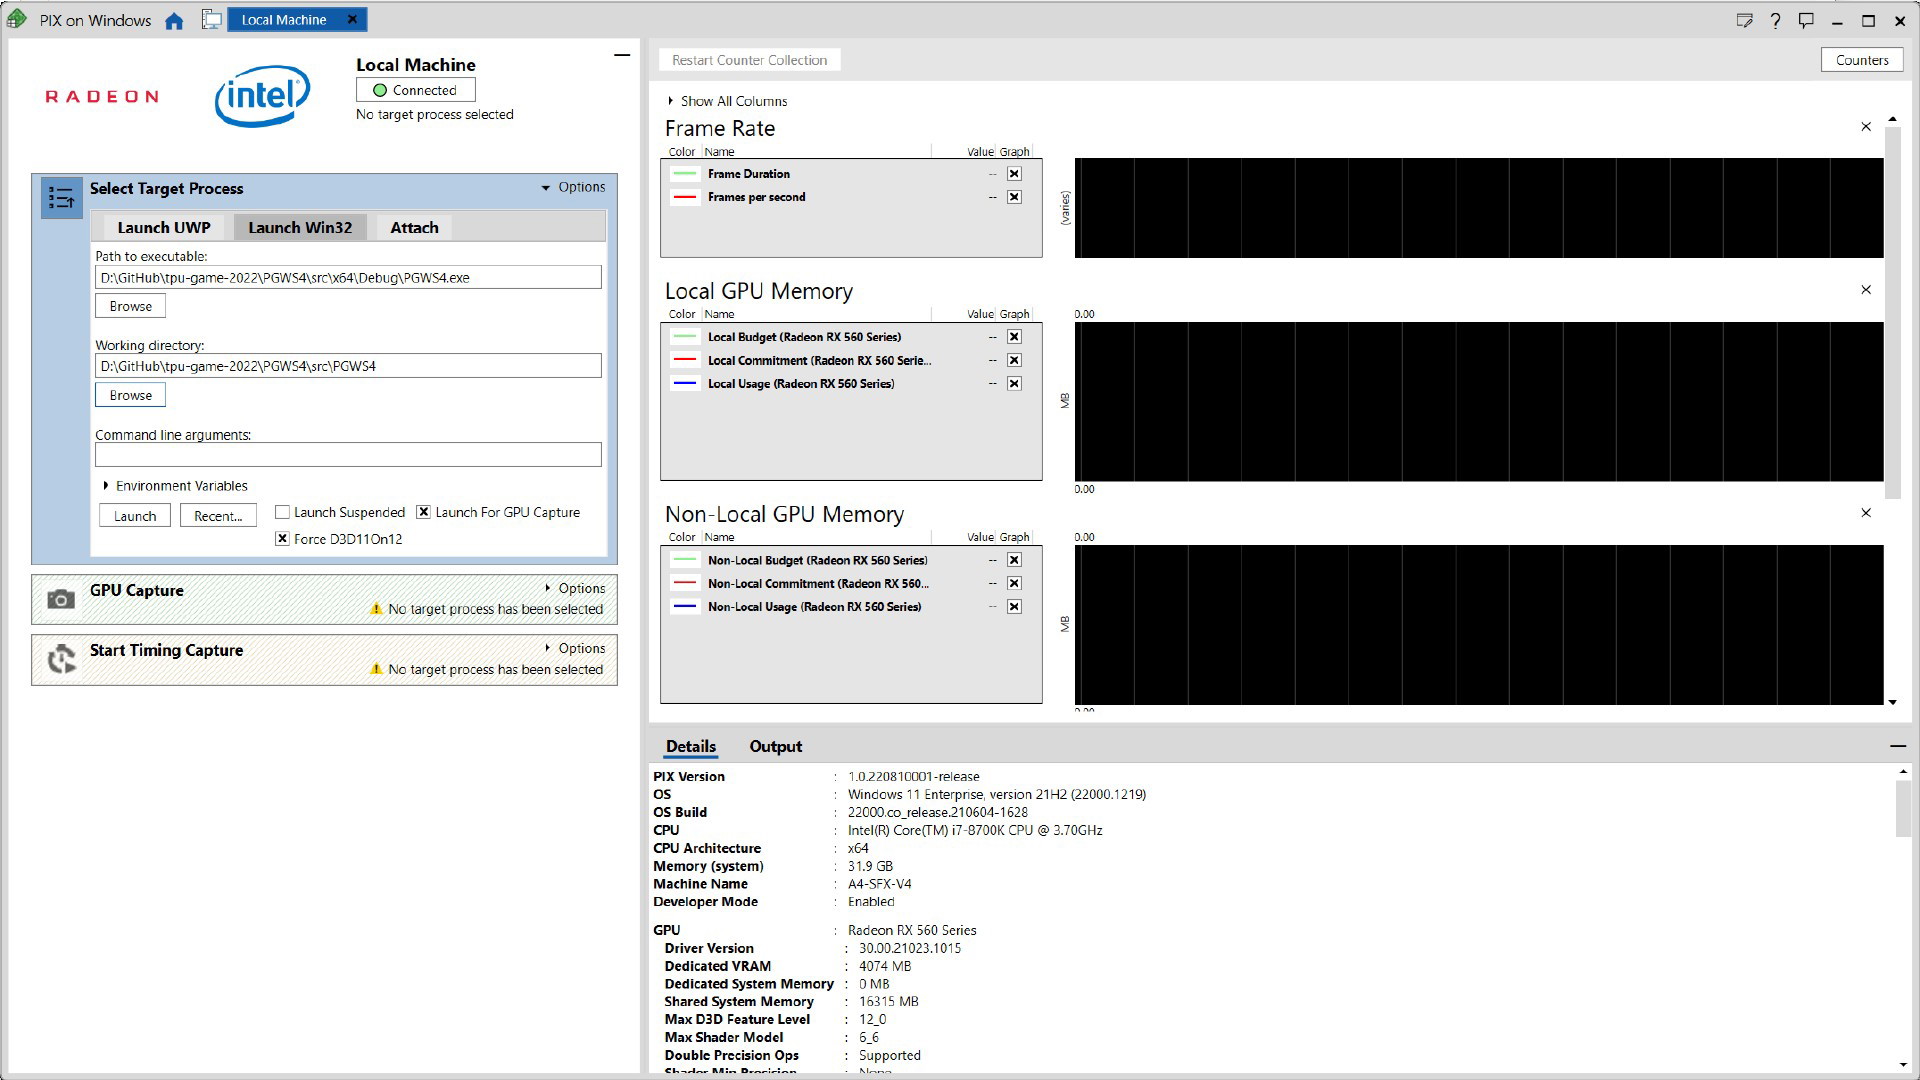Image resolution: width=1920 pixels, height=1080 pixels.
Task: Close the Local GPU Memory counter group
Action: click(1866, 290)
